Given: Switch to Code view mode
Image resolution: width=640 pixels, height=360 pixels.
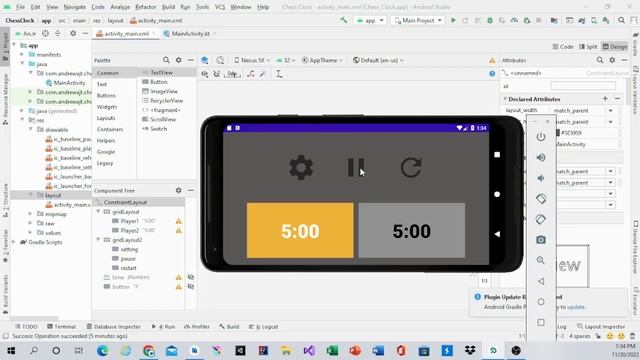Looking at the screenshot, I should click(x=563, y=47).
